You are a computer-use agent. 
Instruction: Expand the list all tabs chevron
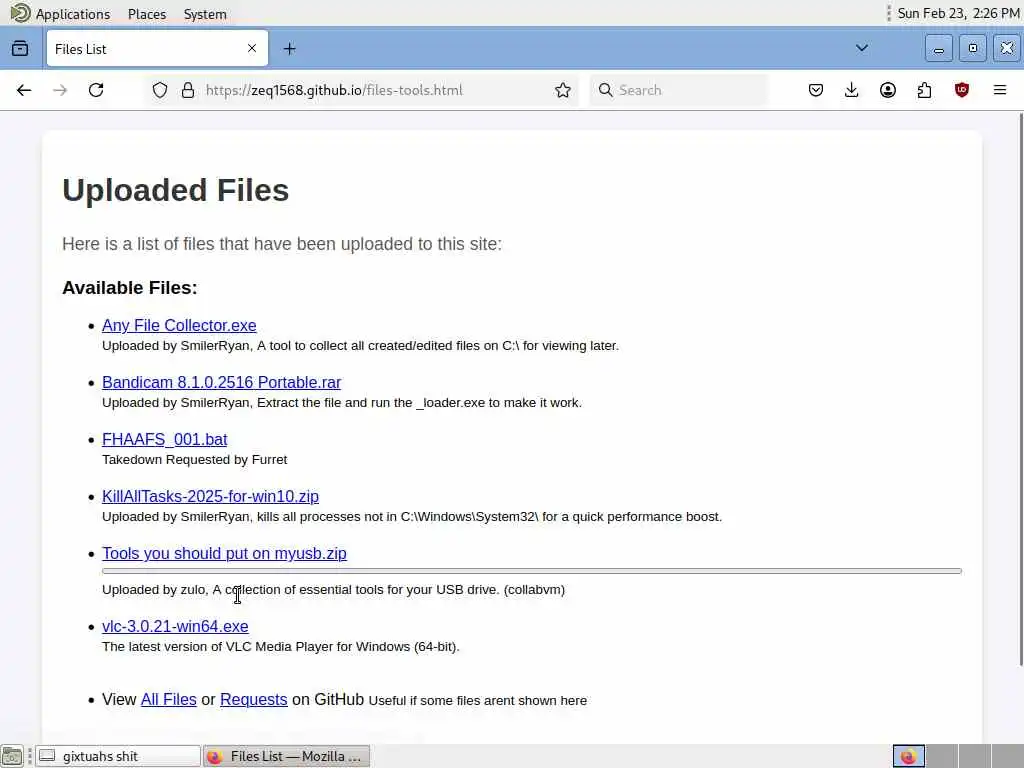click(862, 48)
